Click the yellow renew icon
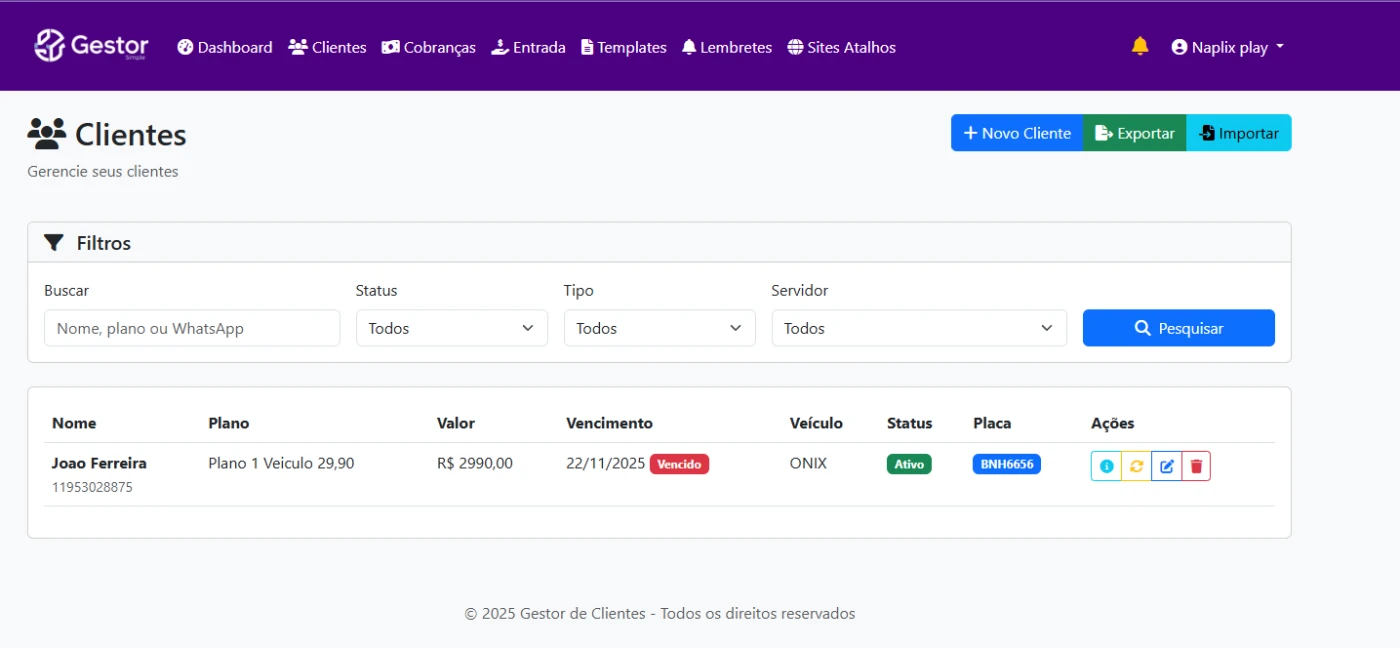 coord(1136,466)
